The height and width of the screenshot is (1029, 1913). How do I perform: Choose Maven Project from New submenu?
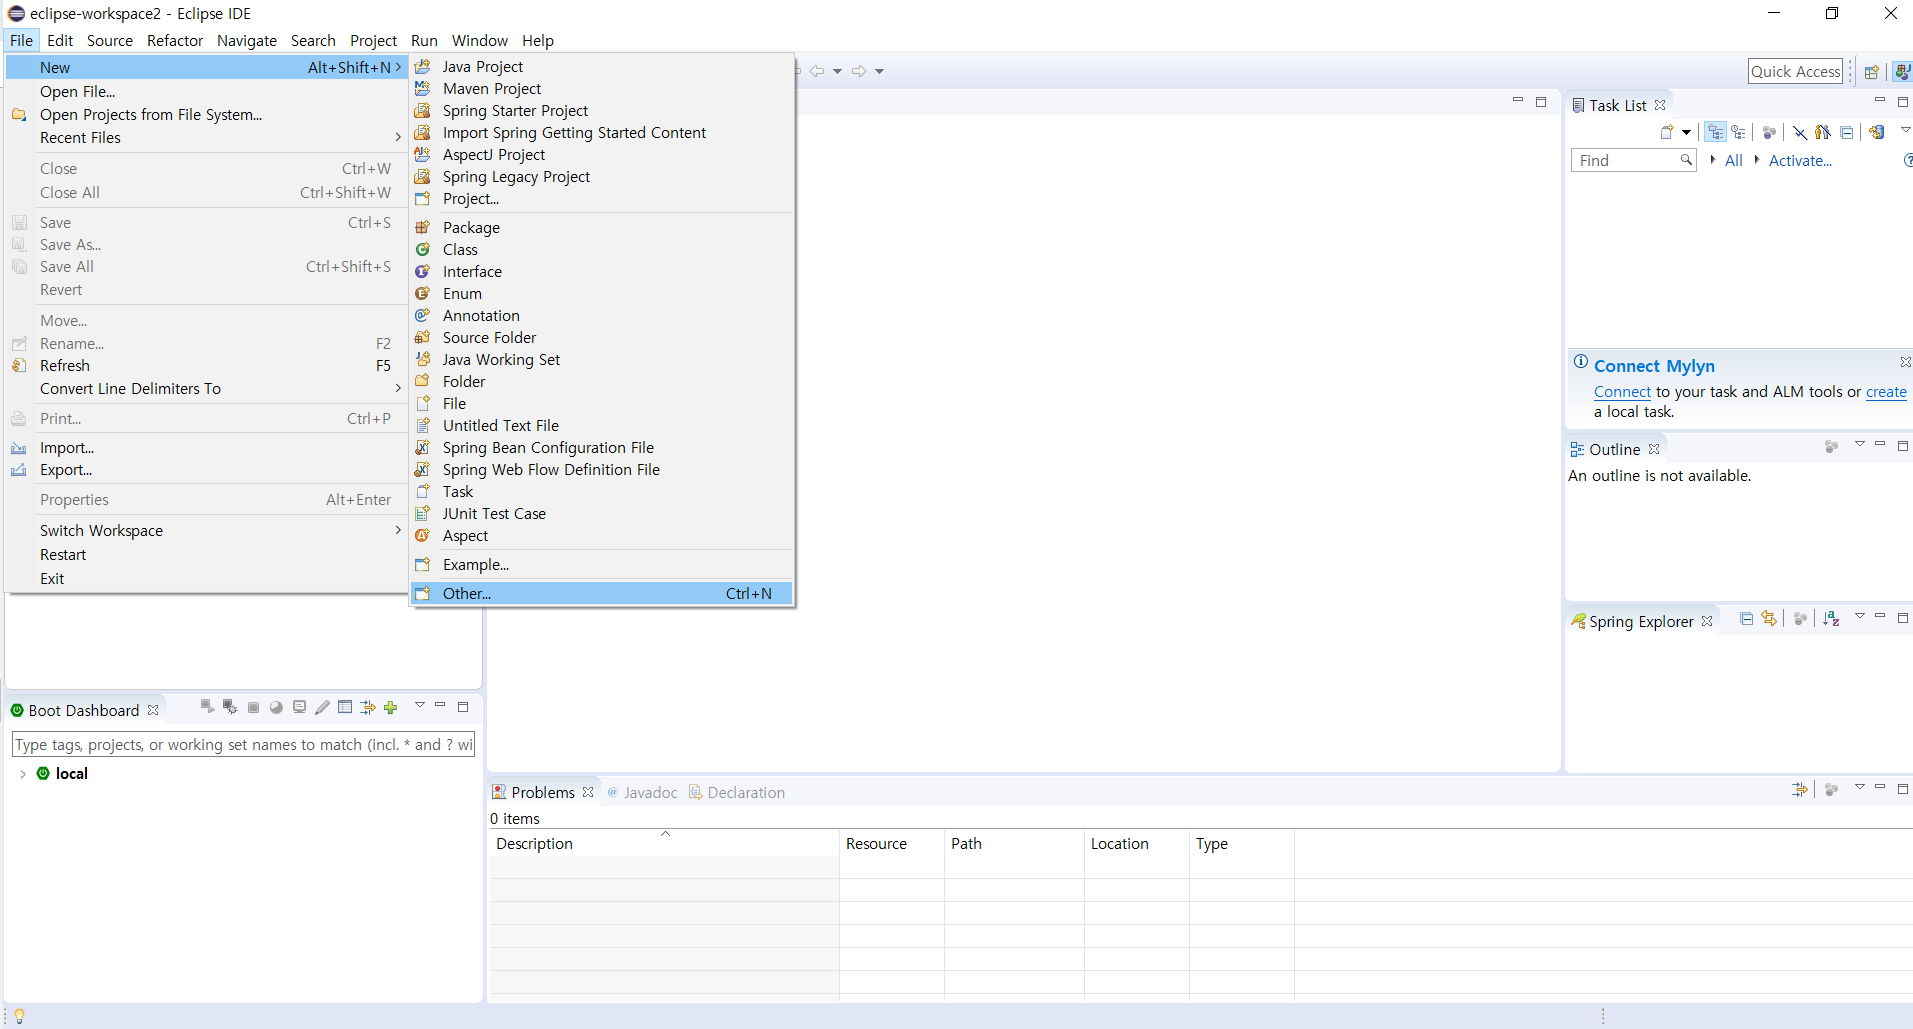coord(602,89)
